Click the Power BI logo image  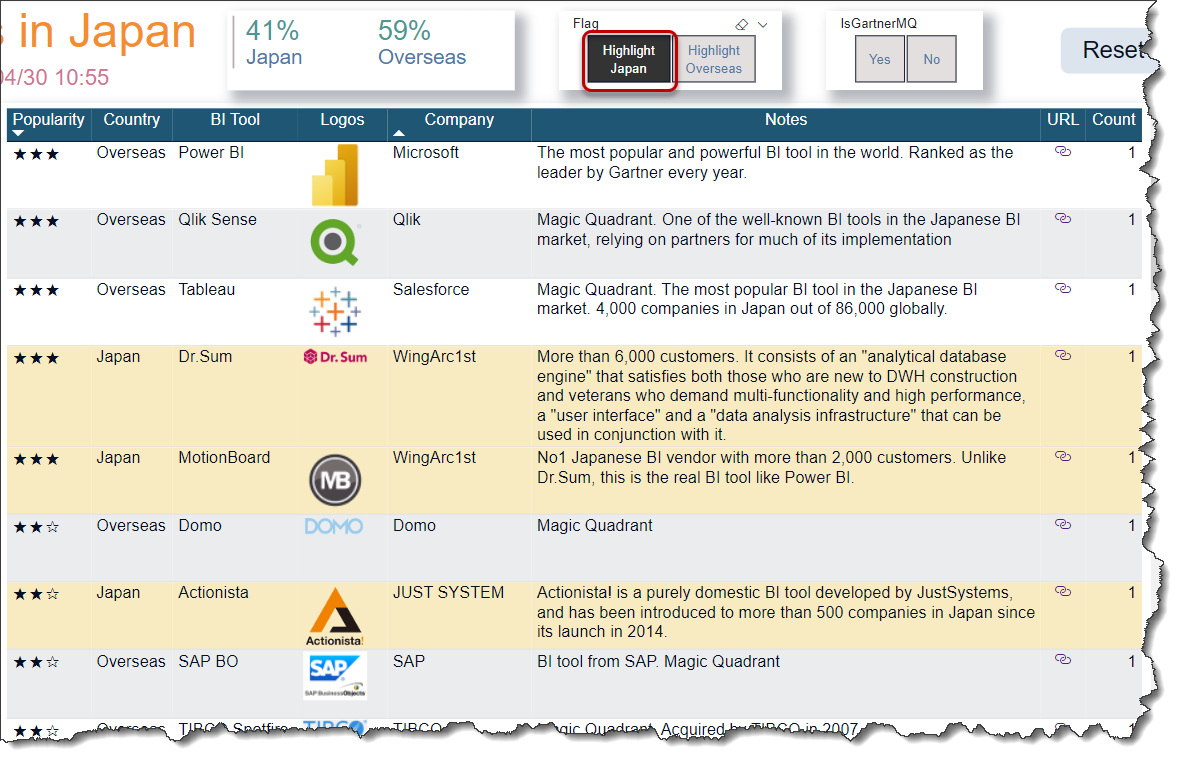pyautogui.click(x=335, y=175)
